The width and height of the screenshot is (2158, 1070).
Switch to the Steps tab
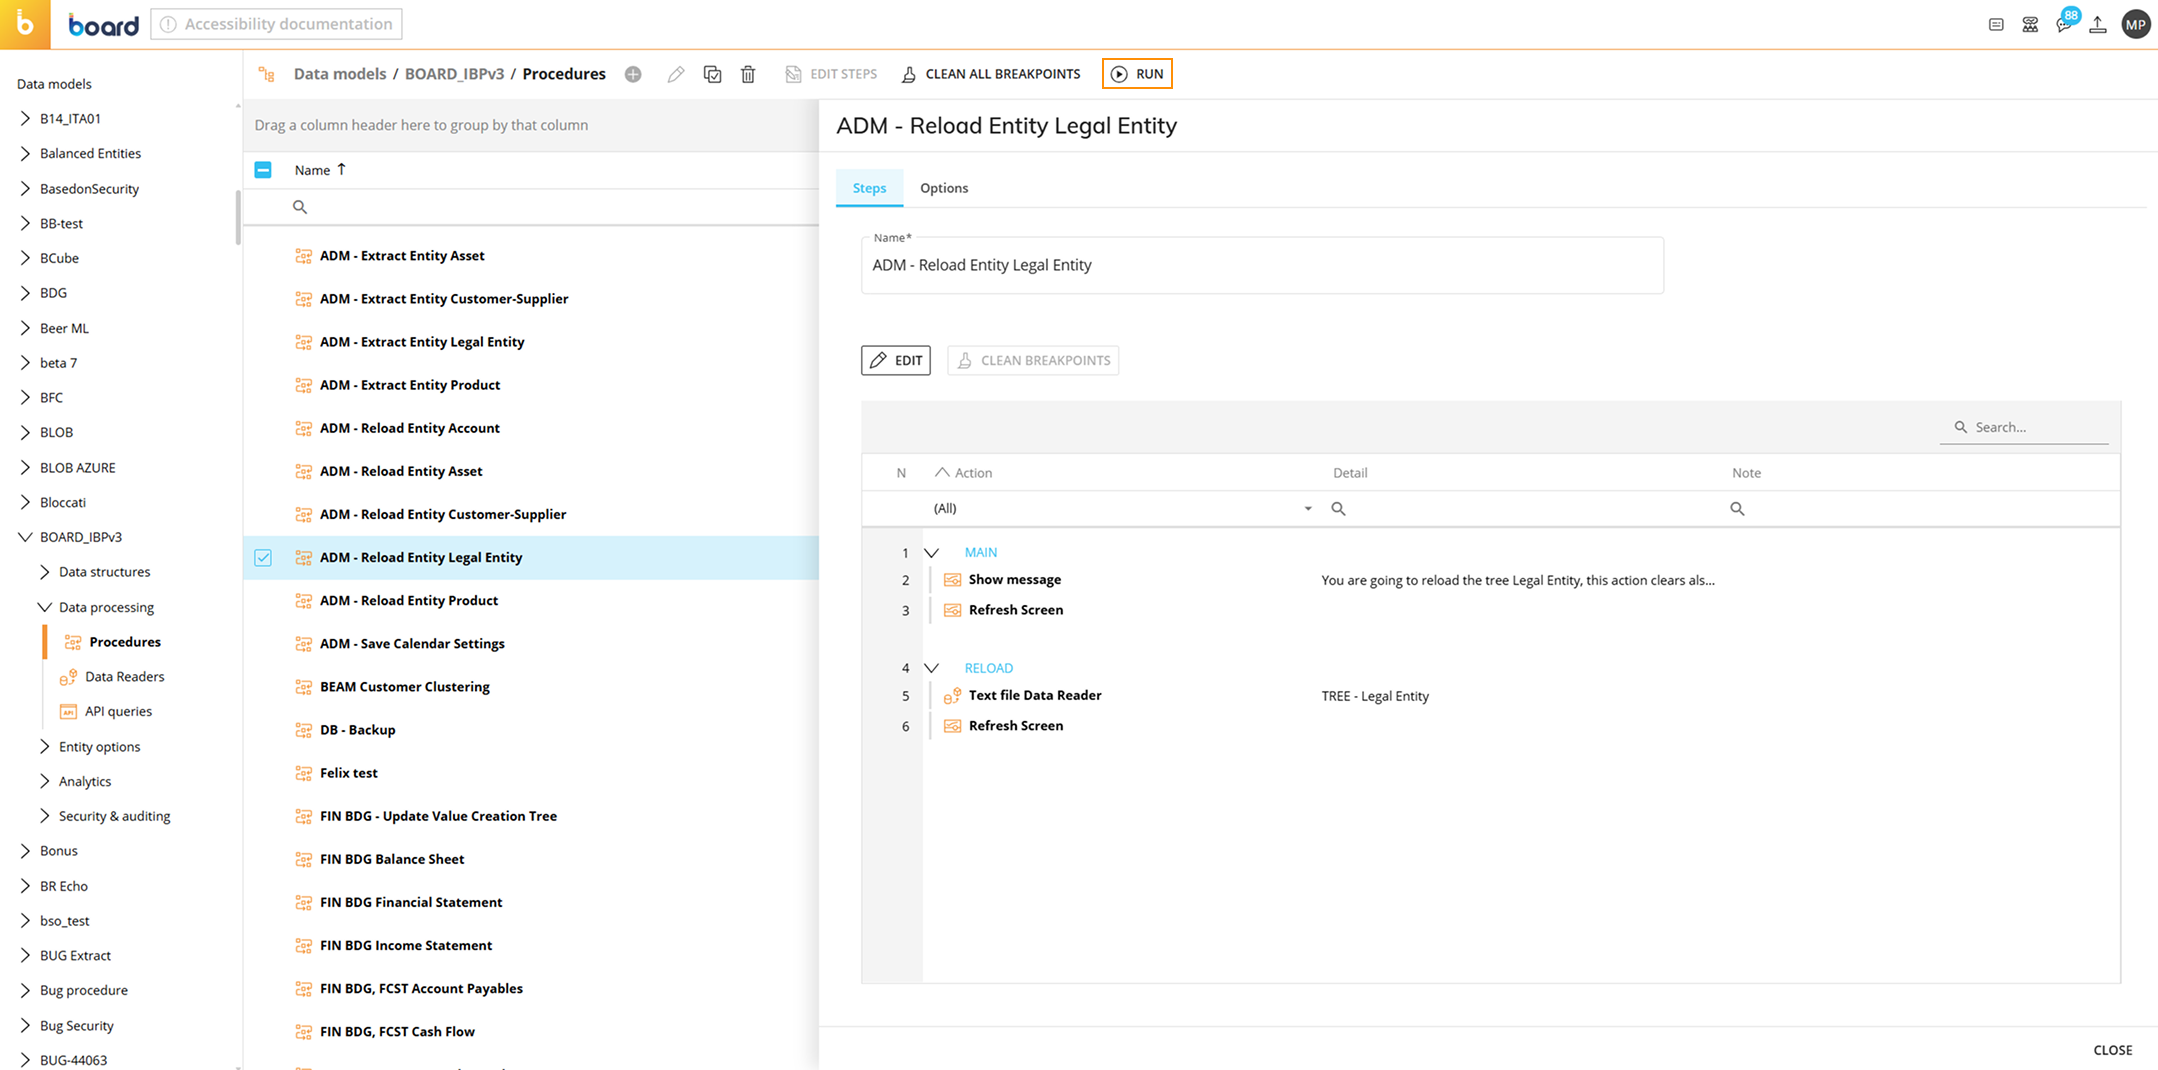click(869, 188)
